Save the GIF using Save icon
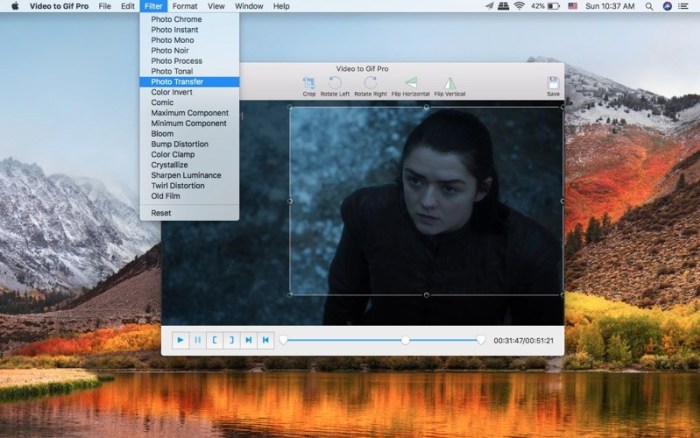 553,84
